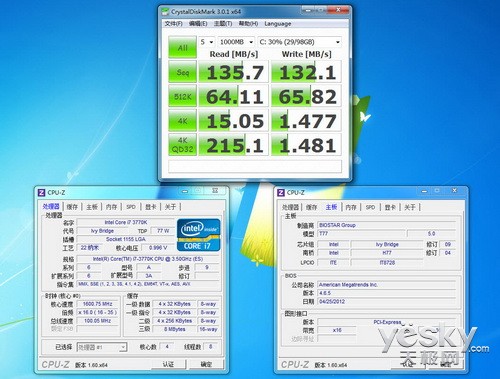The width and height of the screenshot is (500, 379).
Task: Open the SPD tab in right CPU-Z
Action: (x=370, y=207)
